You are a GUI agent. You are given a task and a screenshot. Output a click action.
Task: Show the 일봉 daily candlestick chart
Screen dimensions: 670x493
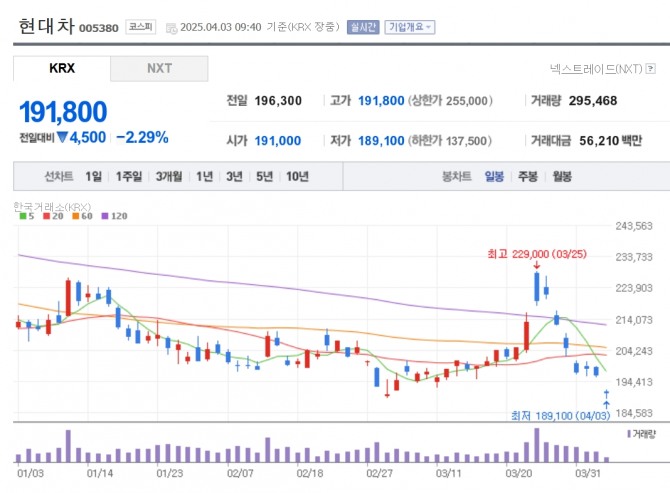[x=494, y=176]
